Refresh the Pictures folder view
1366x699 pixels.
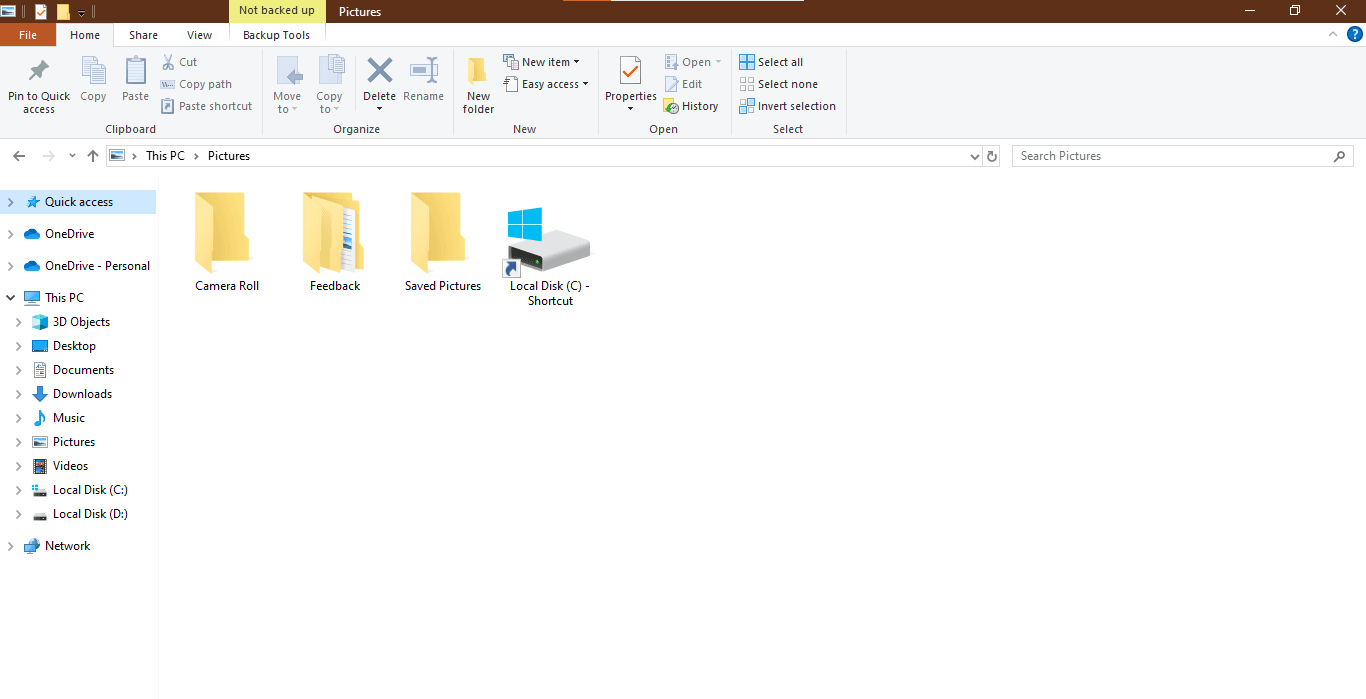pos(991,156)
